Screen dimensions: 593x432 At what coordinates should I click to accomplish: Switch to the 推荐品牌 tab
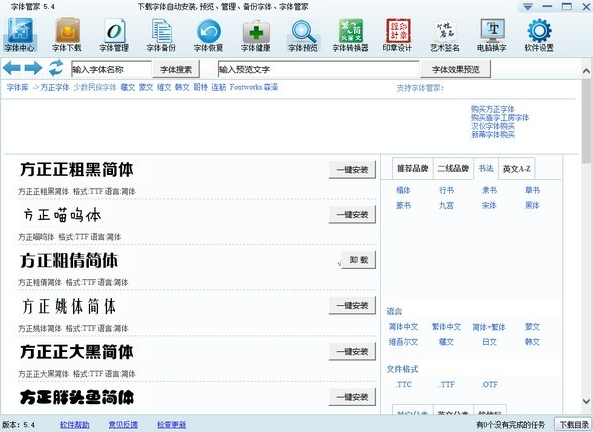tap(412, 169)
